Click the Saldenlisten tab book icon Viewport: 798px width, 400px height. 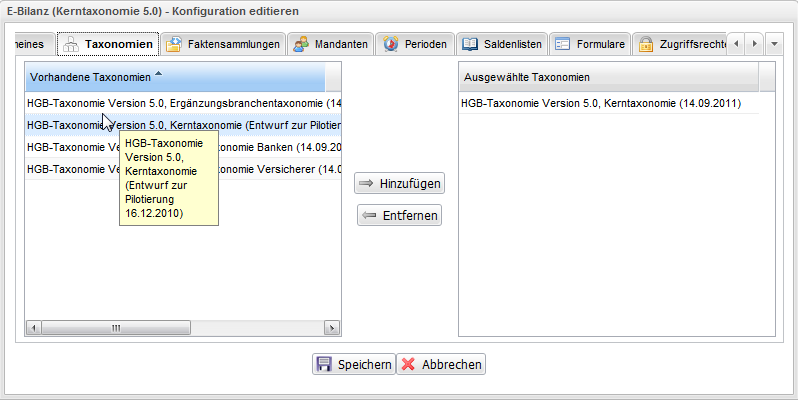[470, 44]
